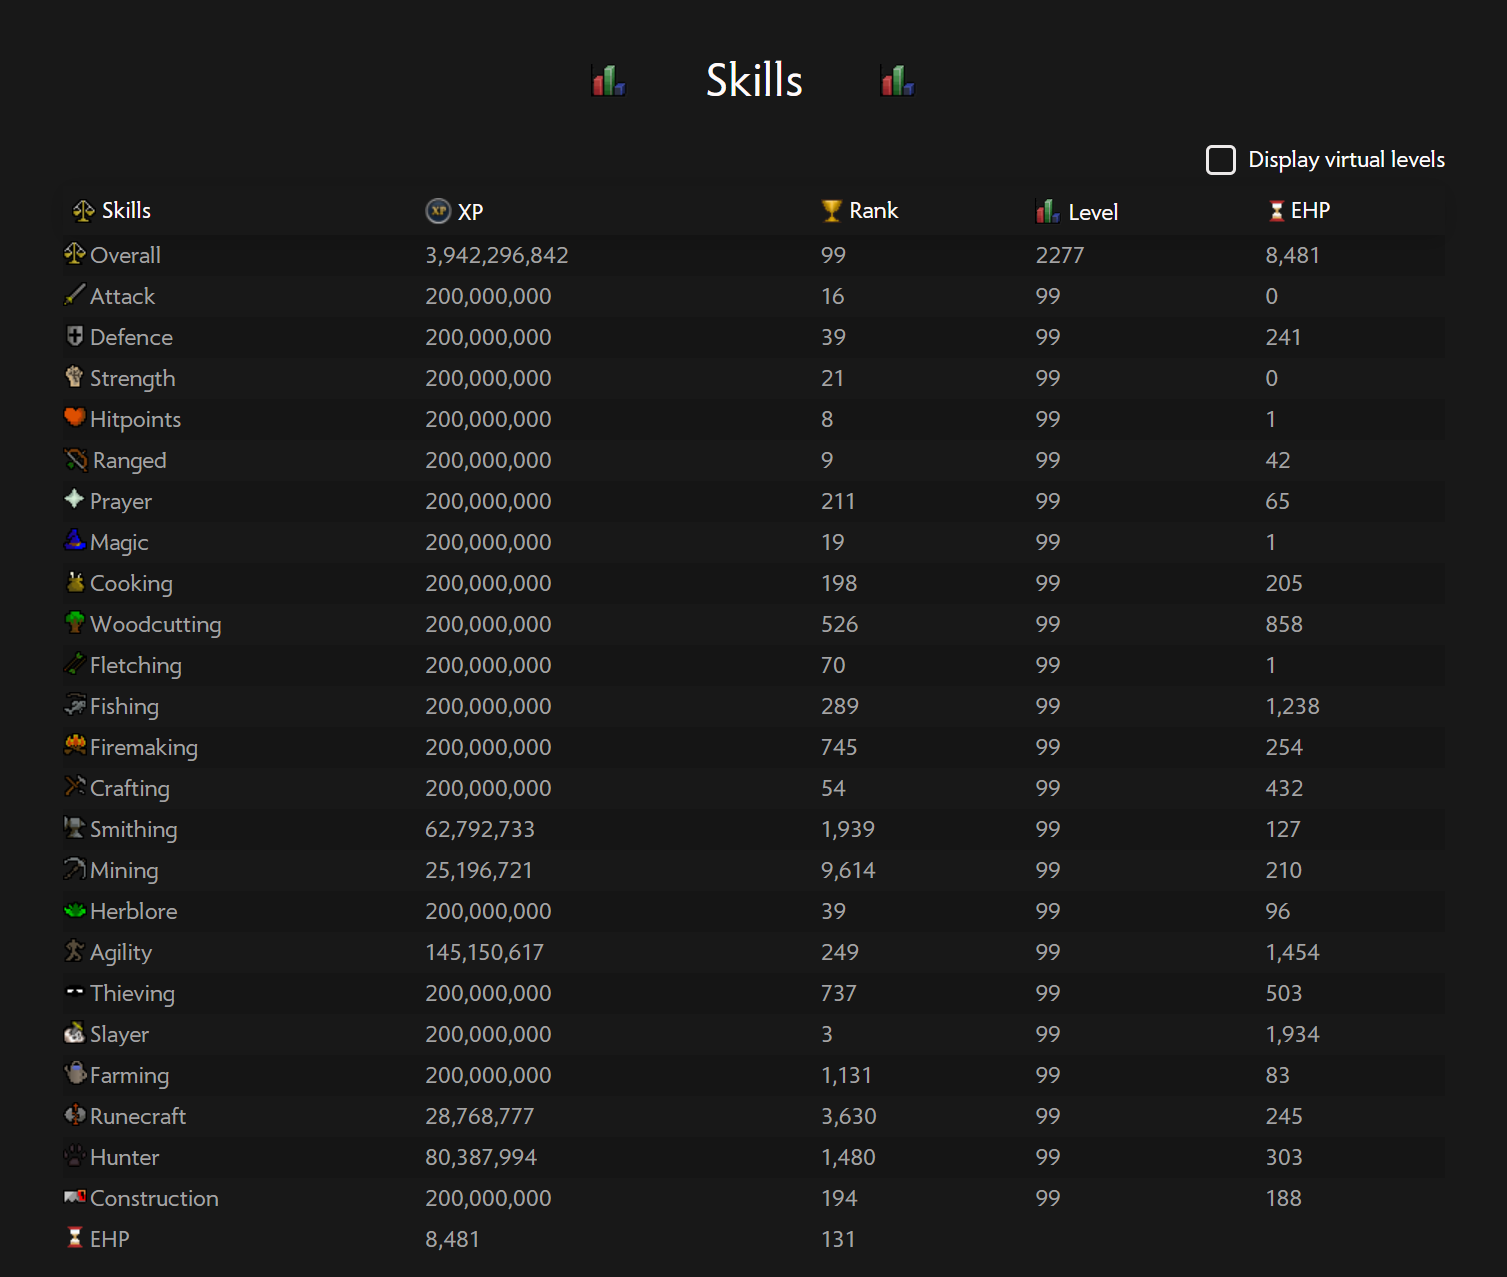Select the Crafting skill name
This screenshot has width=1507, height=1277.
tap(130, 788)
